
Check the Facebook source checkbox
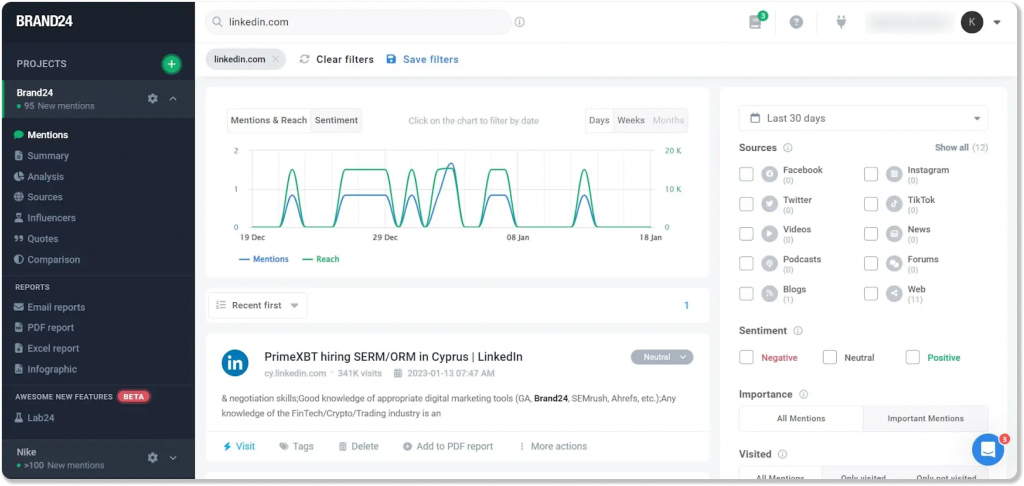pos(746,174)
